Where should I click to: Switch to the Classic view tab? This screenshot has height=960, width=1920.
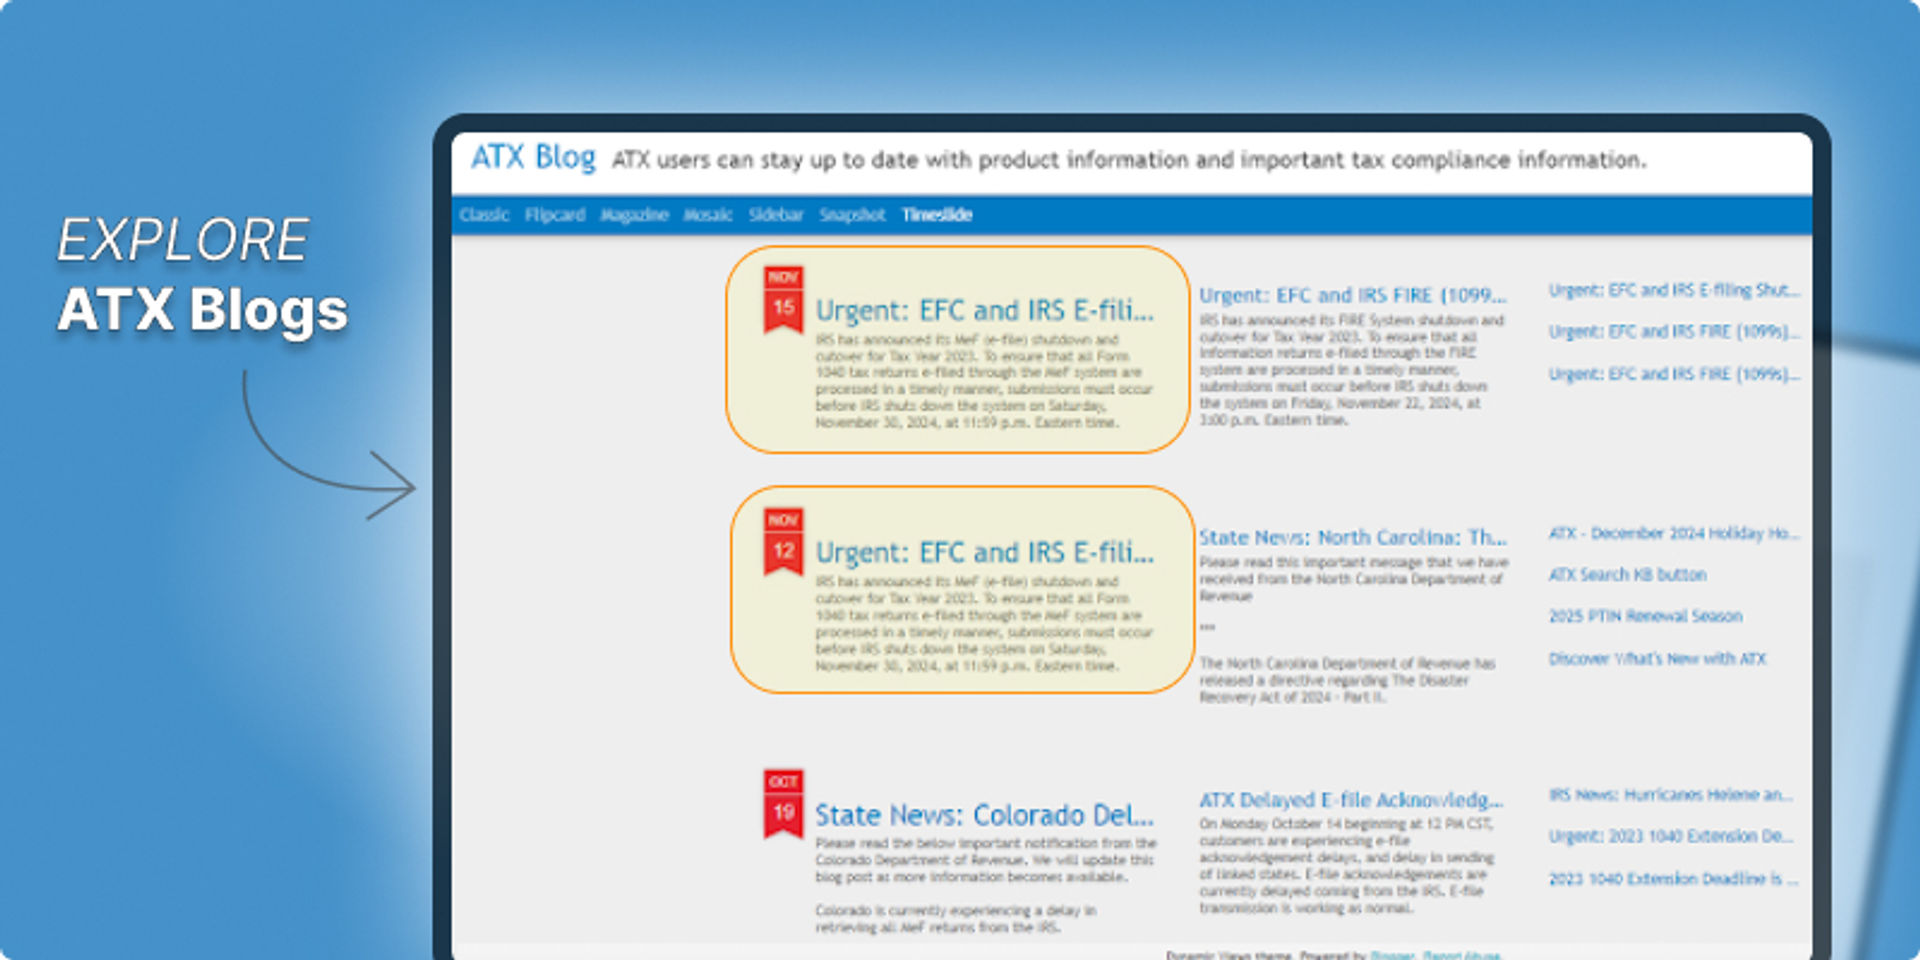484,215
